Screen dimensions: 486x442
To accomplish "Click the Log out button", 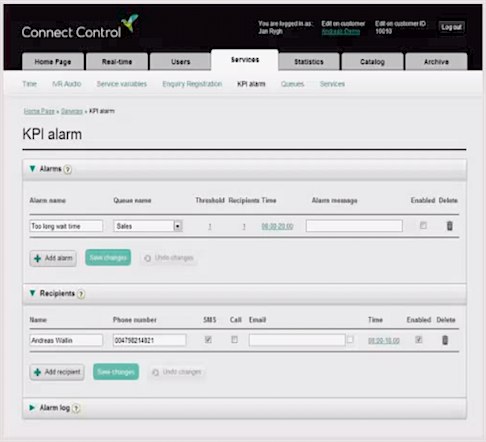I will click(x=451, y=27).
